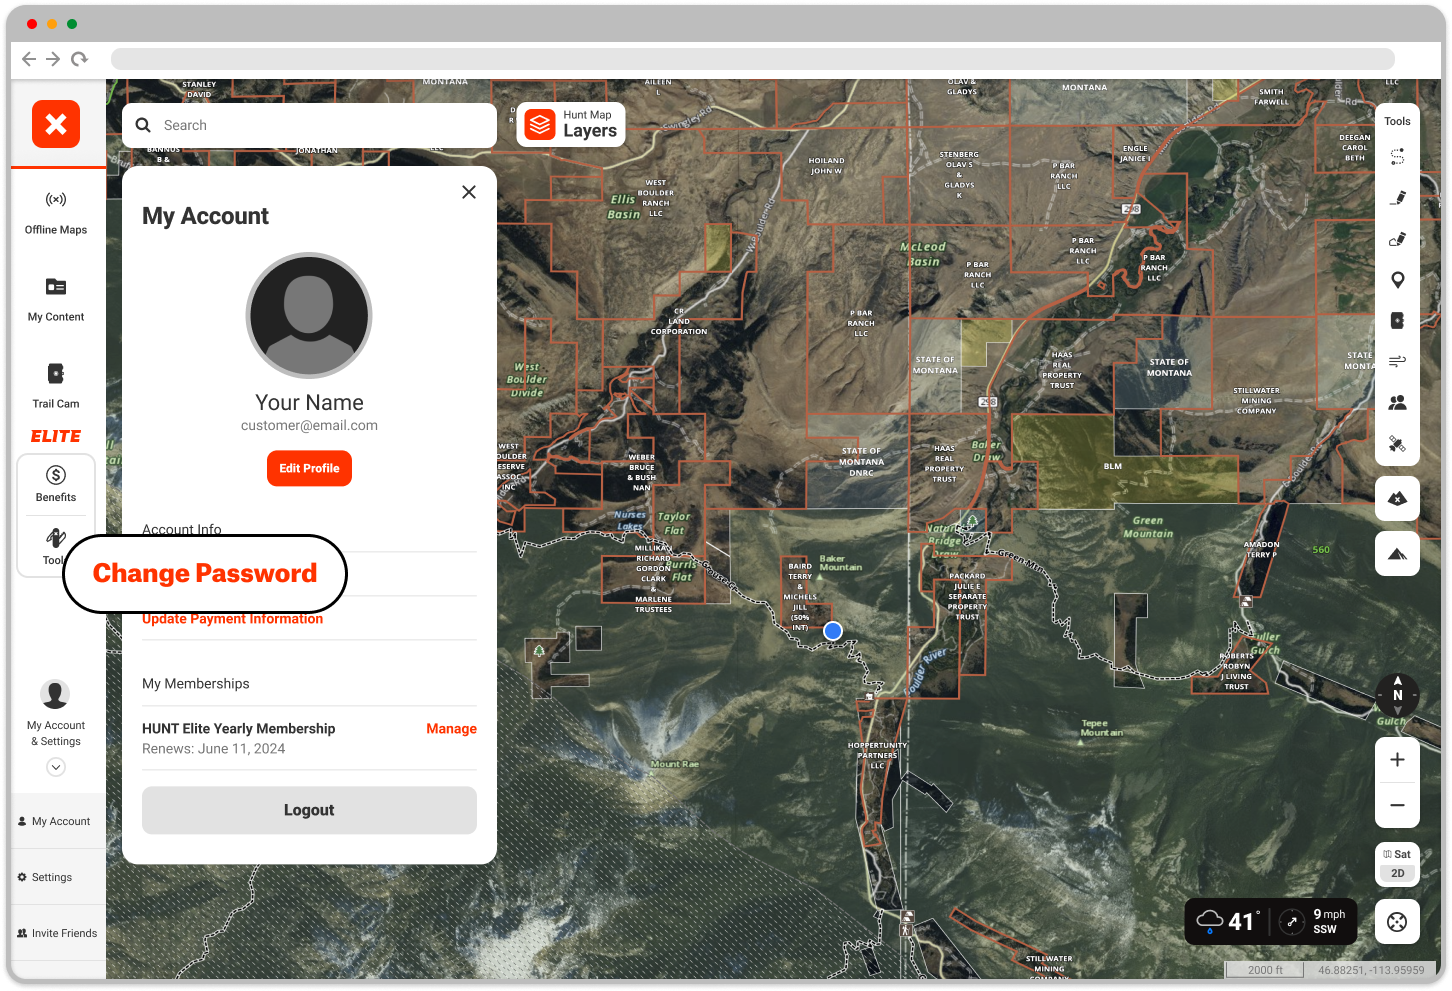Click the orange onX logo icon
This screenshot has height=991, width=1452.
[x=56, y=124]
